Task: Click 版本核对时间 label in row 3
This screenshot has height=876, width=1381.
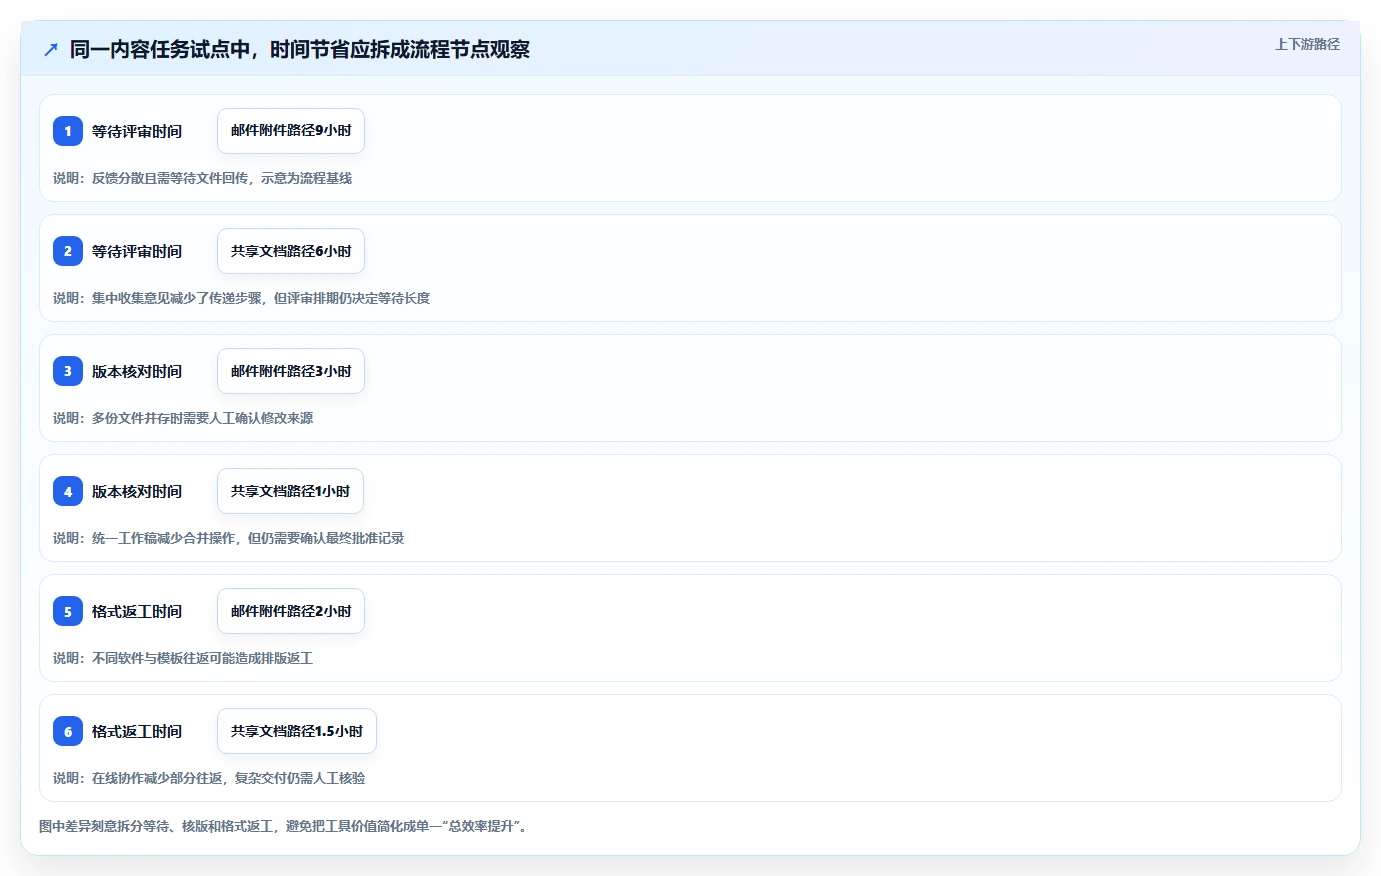Action: coord(137,371)
